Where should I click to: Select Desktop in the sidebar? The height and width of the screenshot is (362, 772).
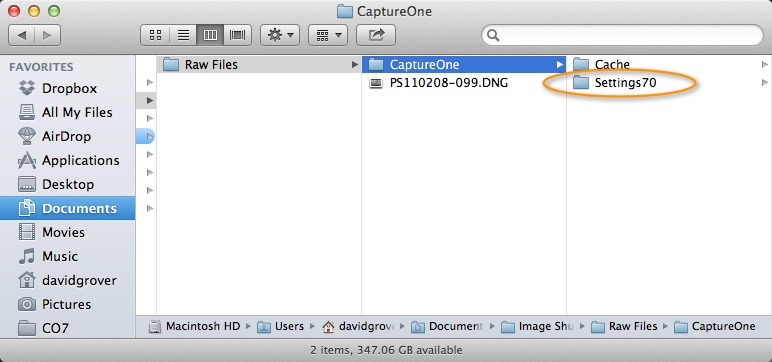(x=67, y=184)
